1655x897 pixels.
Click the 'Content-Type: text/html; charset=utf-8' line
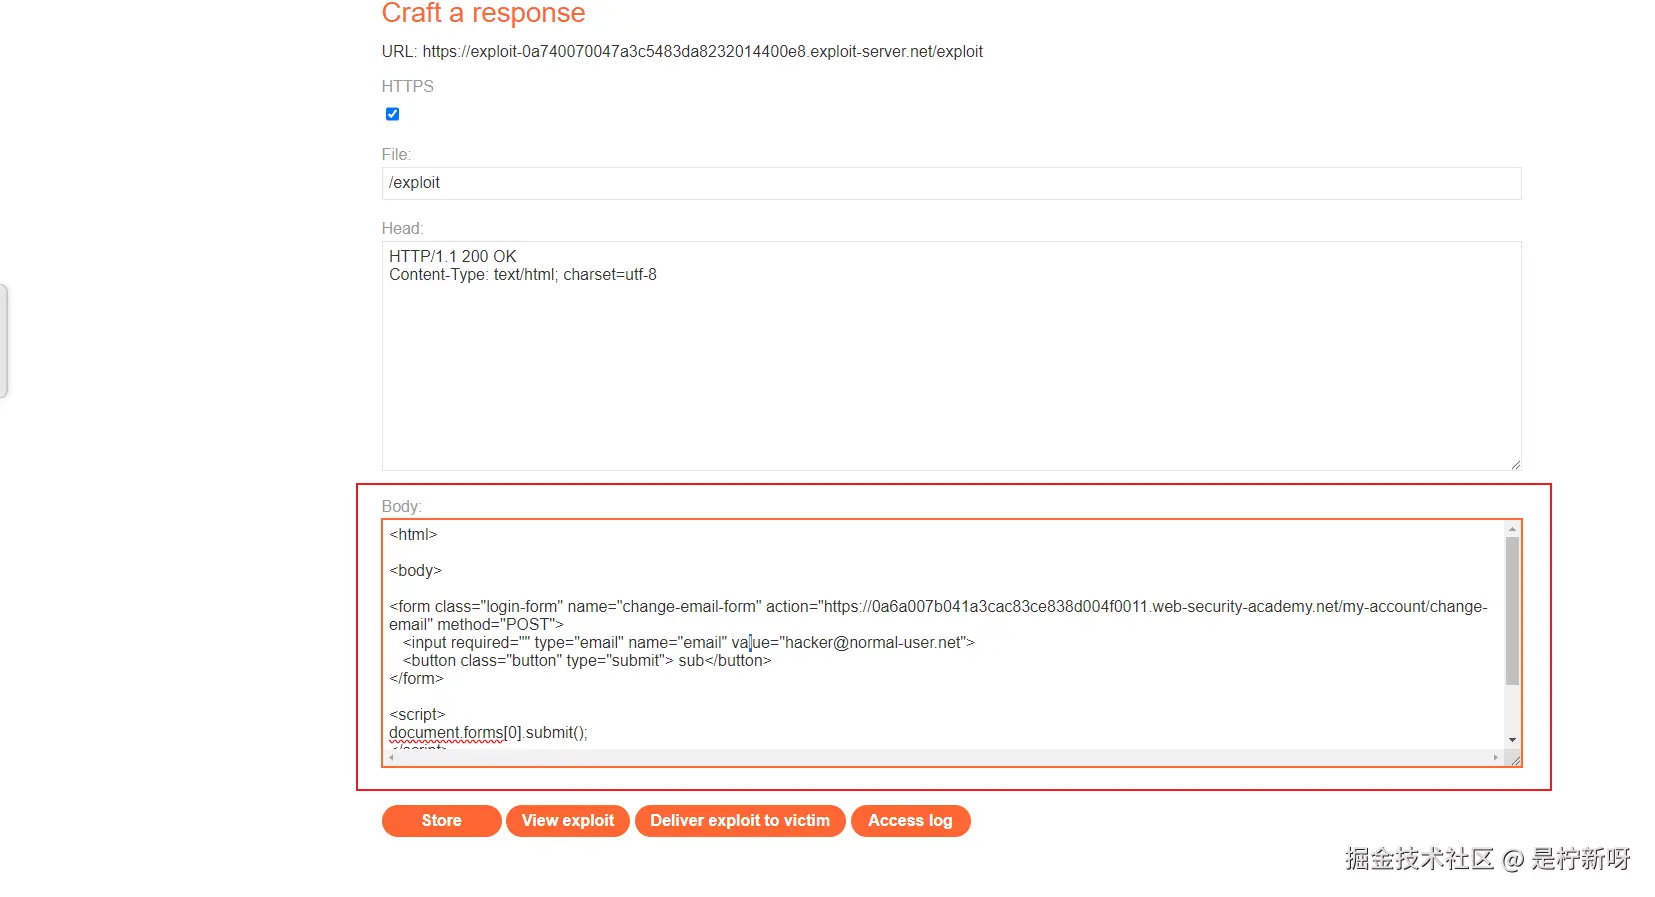tap(523, 275)
